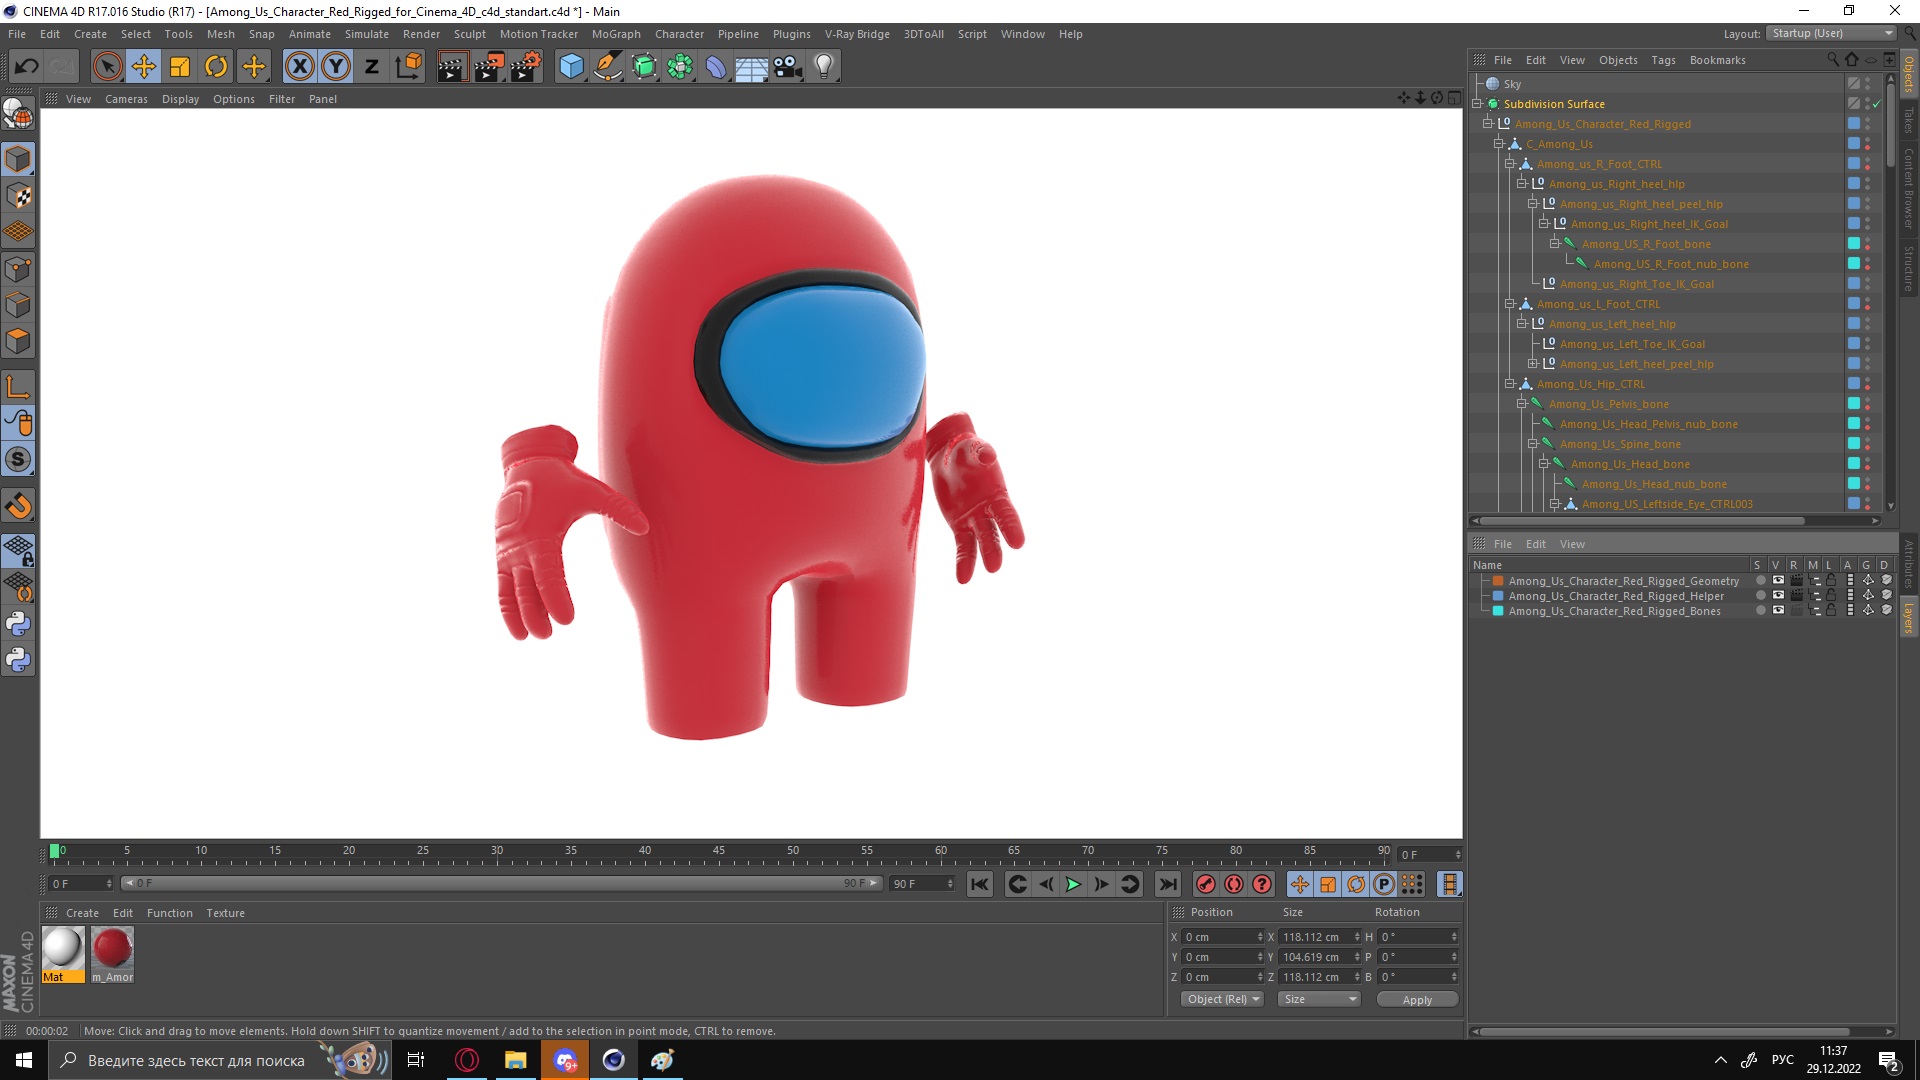
Task: Go to start of animation
Action: pos(980,884)
